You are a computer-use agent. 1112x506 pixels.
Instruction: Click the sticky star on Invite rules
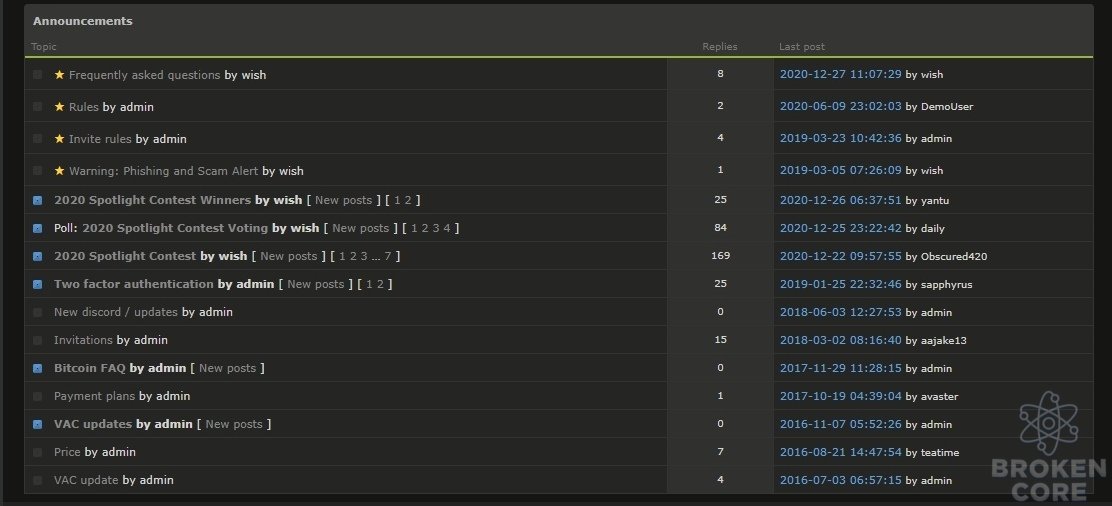pos(60,138)
